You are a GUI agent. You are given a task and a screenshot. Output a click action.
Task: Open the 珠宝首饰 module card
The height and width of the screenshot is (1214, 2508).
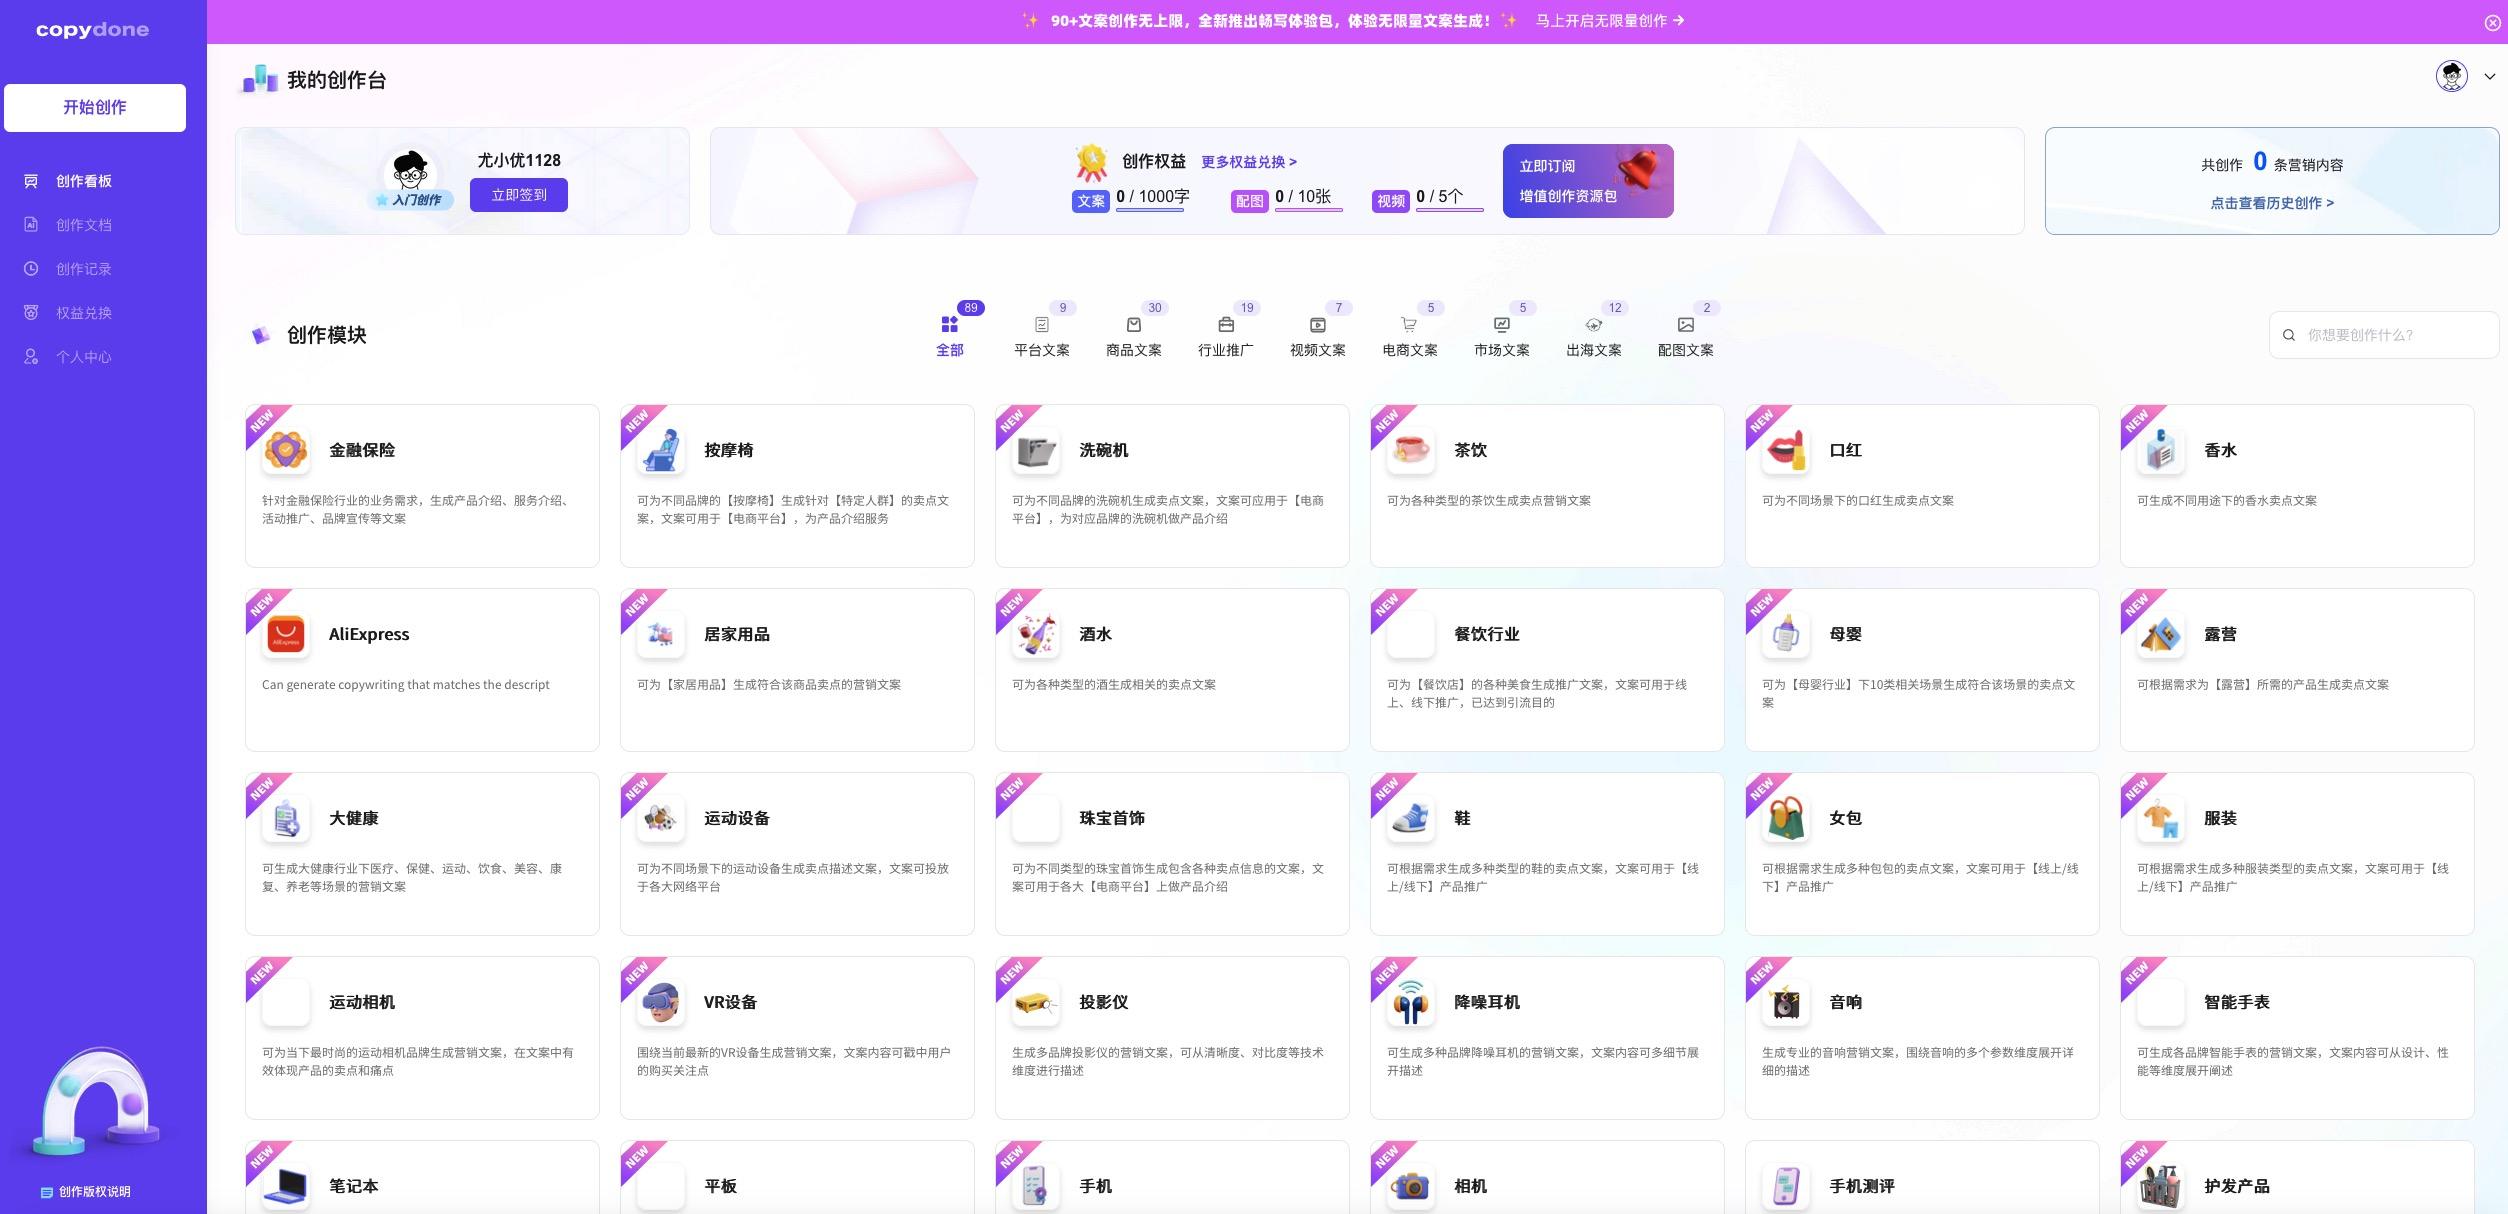[1172, 854]
